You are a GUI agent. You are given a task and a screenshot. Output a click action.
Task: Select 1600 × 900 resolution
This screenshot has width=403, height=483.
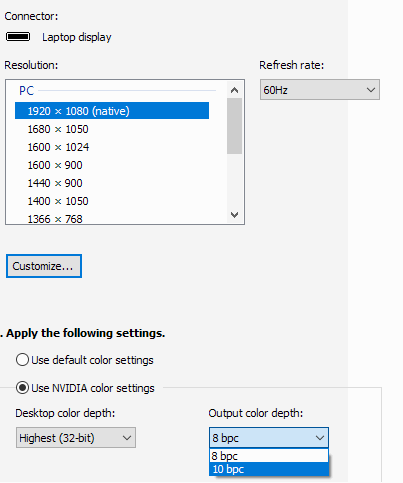point(112,165)
